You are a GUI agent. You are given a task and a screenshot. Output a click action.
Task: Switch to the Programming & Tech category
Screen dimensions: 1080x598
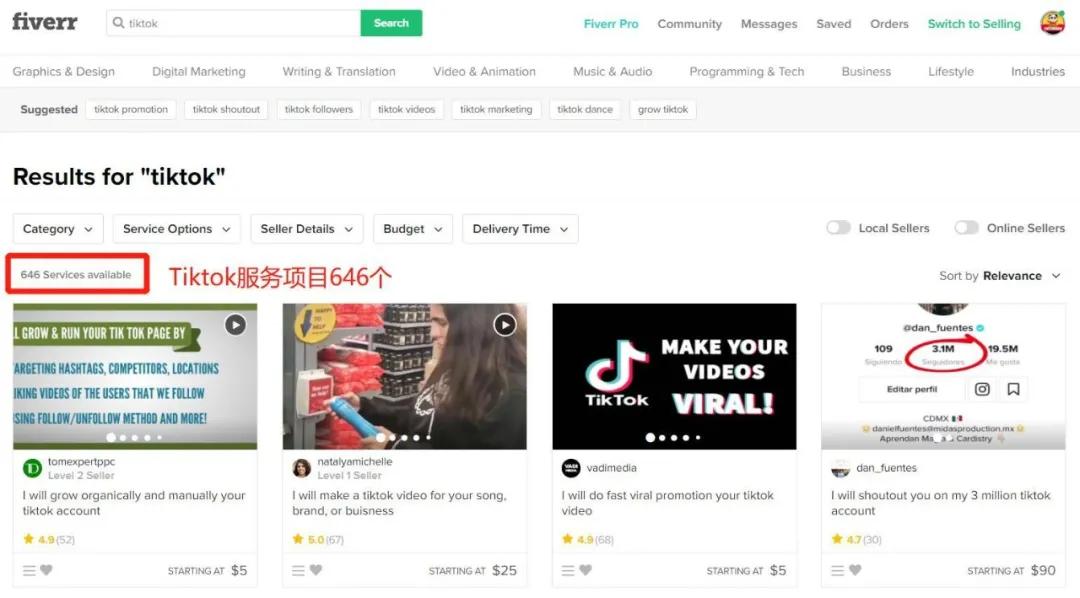pyautogui.click(x=747, y=71)
